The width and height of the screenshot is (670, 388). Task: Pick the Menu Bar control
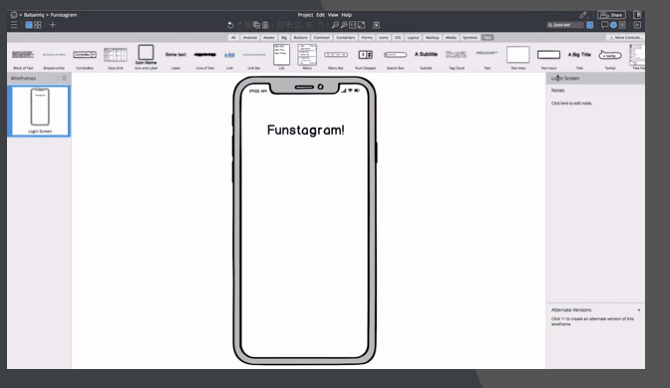(x=336, y=58)
